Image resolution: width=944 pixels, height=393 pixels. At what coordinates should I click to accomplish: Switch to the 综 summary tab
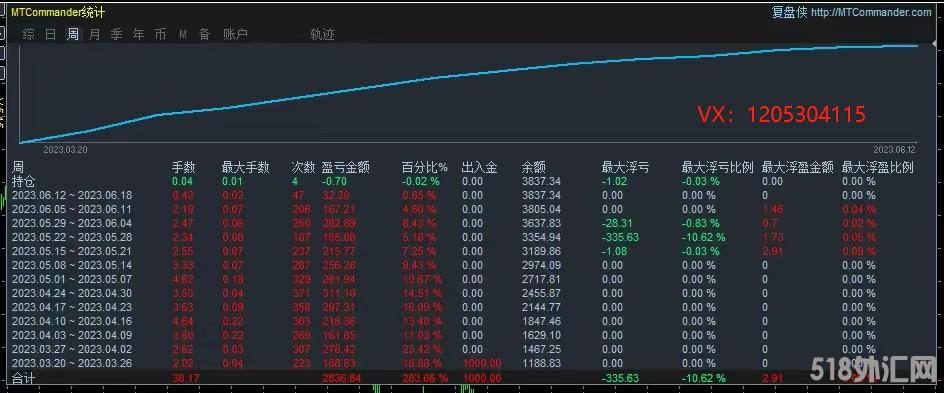[x=29, y=34]
